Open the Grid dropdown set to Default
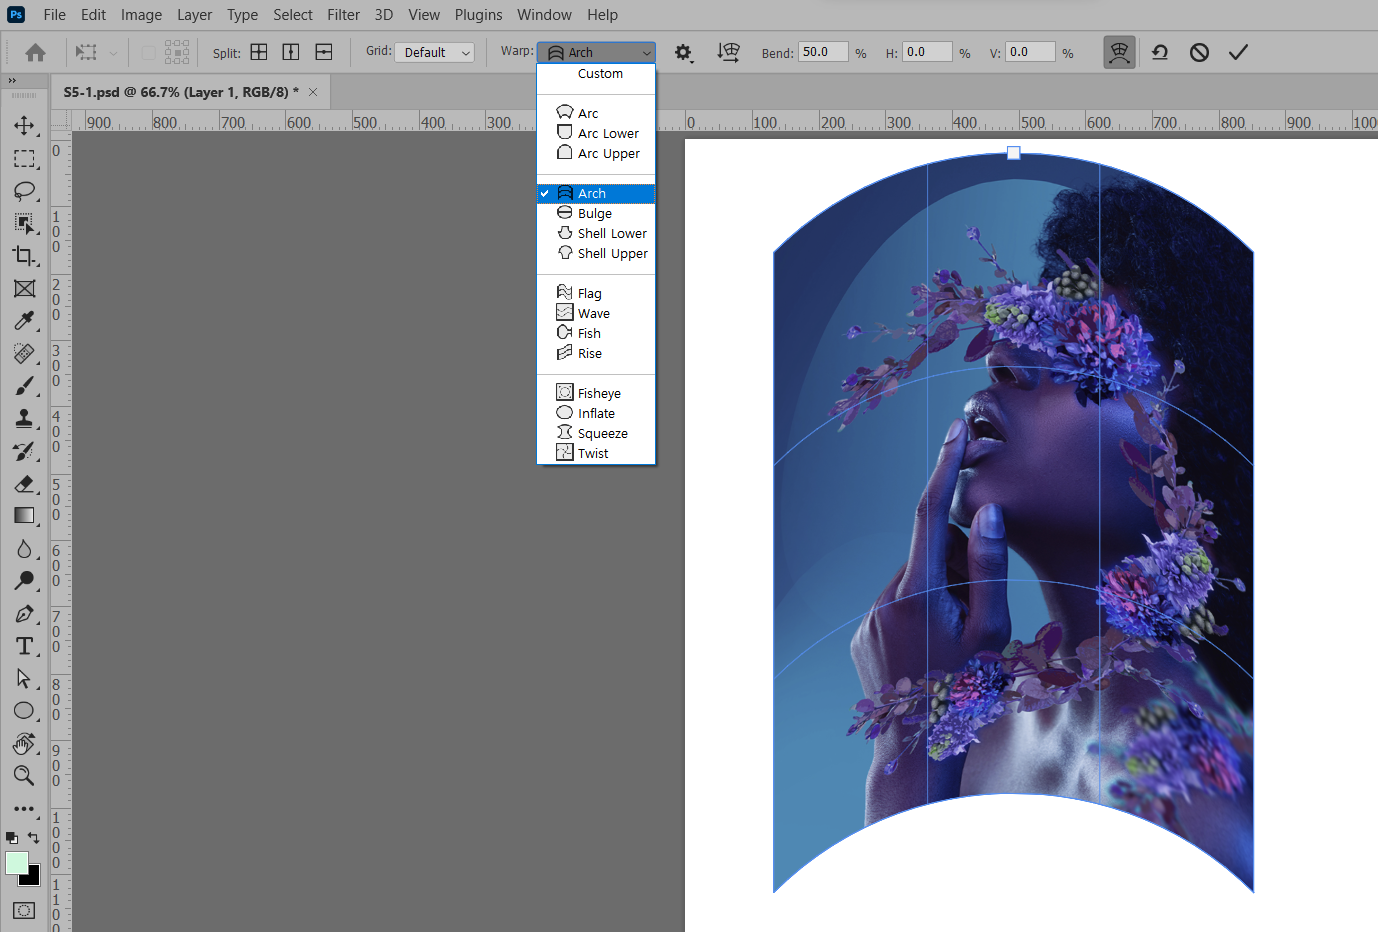The image size is (1378, 932). [434, 53]
